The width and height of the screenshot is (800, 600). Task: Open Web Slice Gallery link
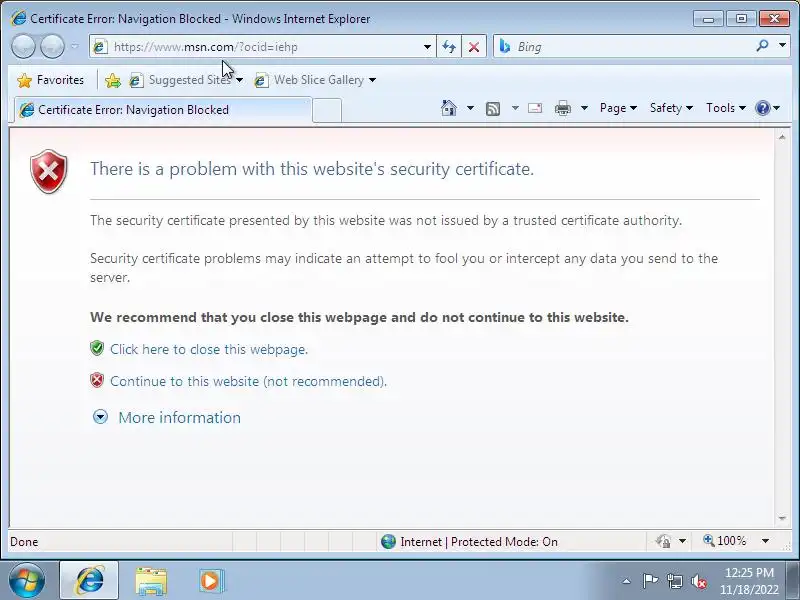[310, 80]
